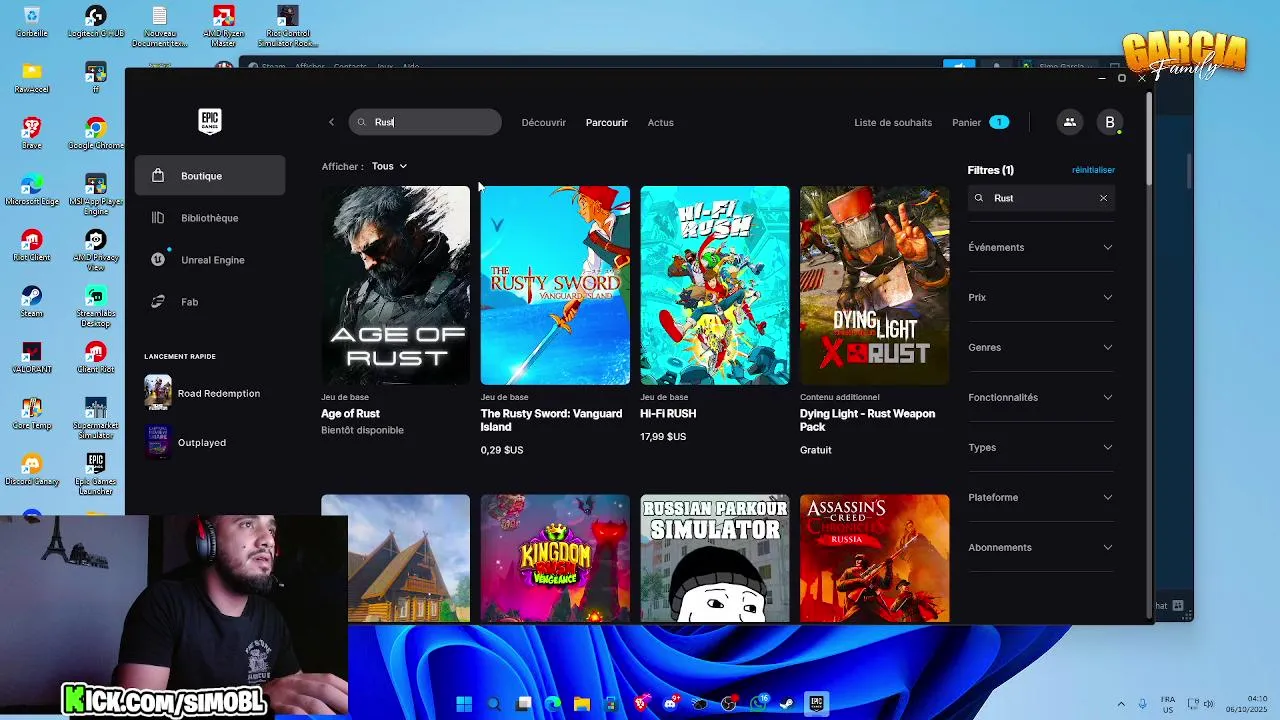Expand the Genres filter

pos(1041,347)
